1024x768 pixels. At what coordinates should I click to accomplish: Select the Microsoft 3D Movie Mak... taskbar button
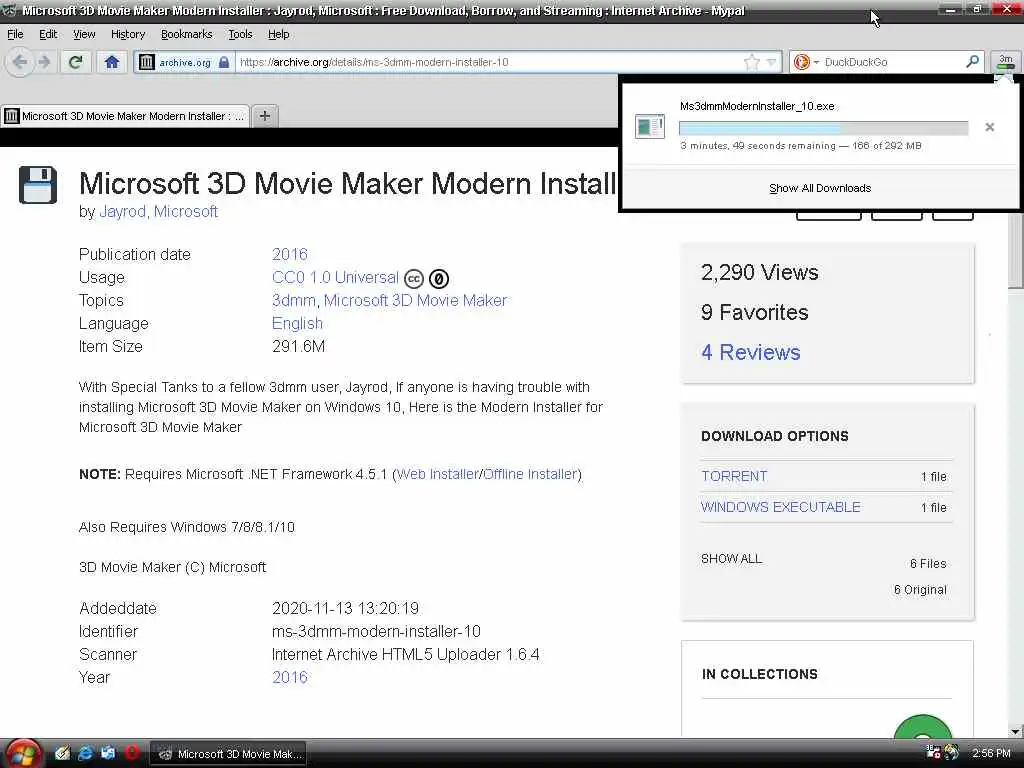click(x=229, y=754)
